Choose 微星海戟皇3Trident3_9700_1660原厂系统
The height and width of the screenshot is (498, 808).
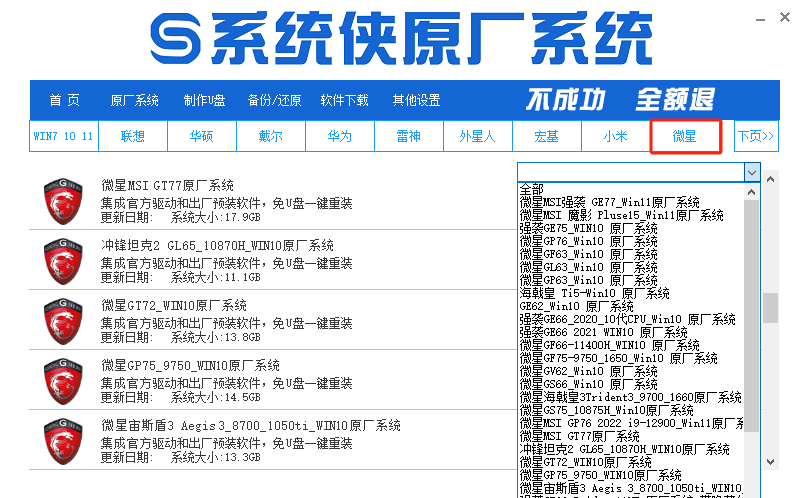[x=631, y=397]
